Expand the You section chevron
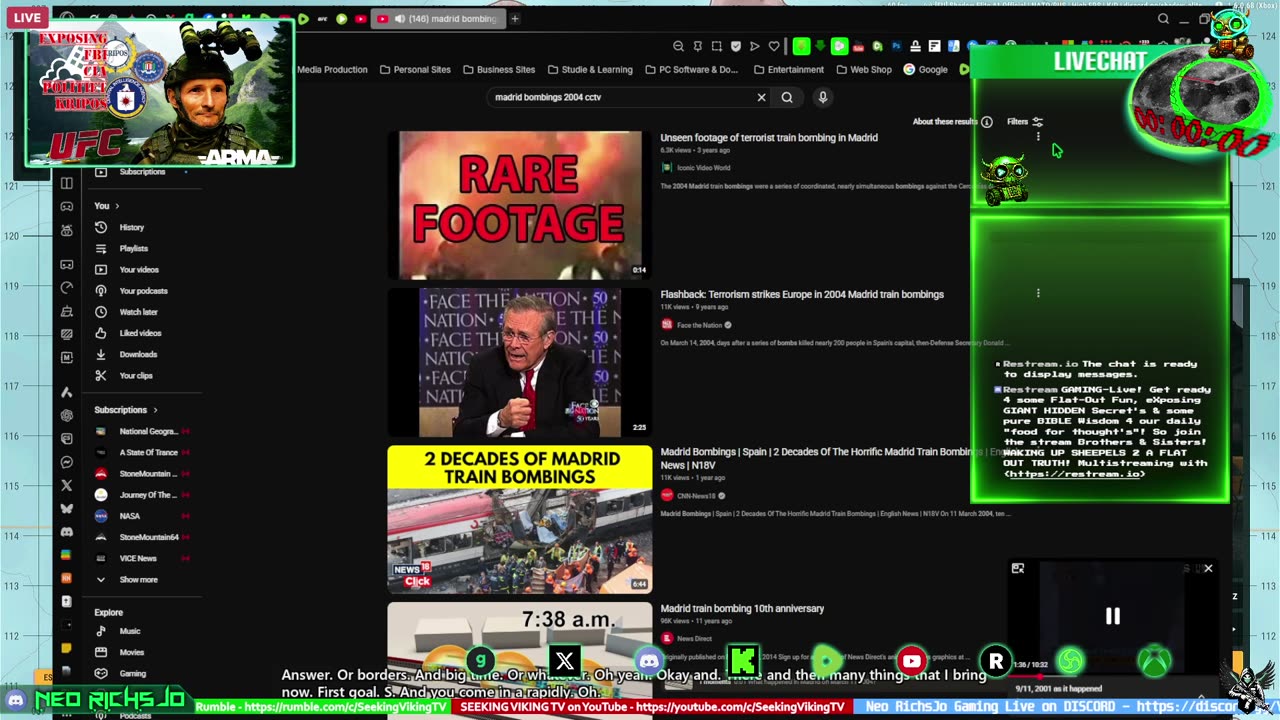Viewport: 1280px width, 720px height. click(117, 206)
